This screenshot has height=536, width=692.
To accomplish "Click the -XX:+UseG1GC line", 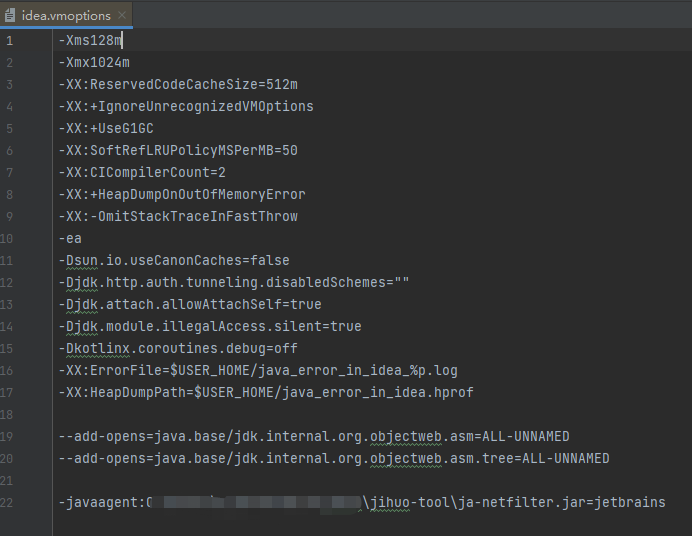I will click(x=106, y=128).
